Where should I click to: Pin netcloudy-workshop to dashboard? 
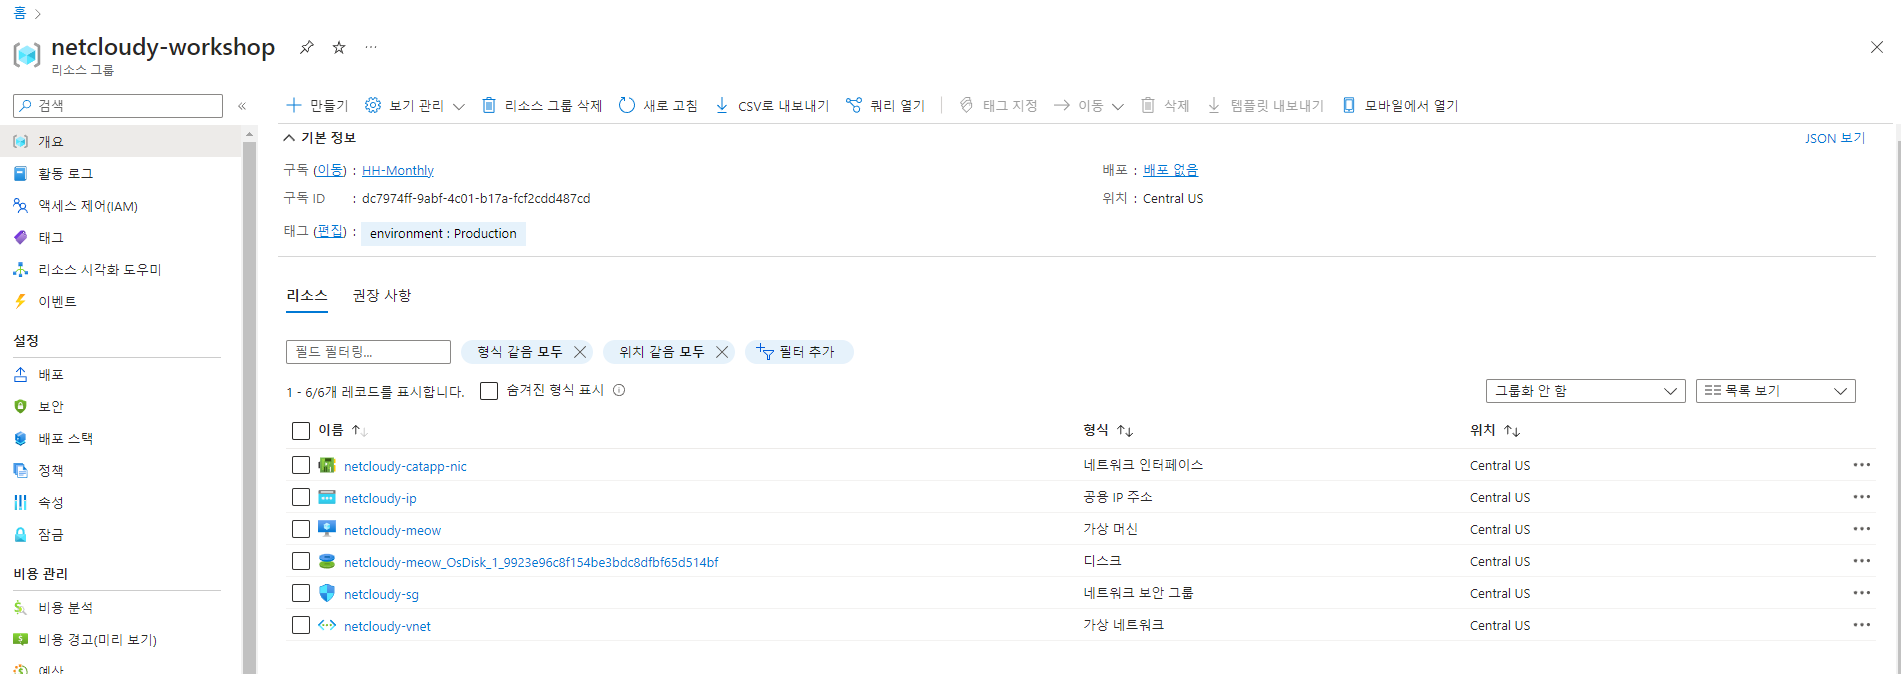pyautogui.click(x=307, y=47)
